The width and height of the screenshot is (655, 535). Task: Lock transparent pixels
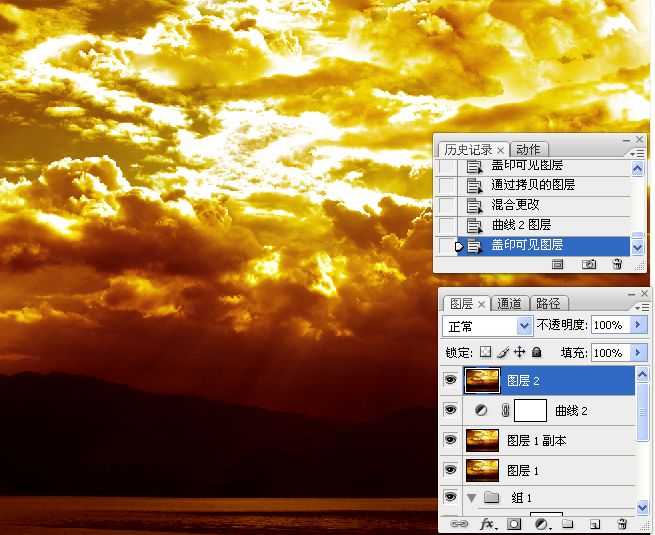485,352
